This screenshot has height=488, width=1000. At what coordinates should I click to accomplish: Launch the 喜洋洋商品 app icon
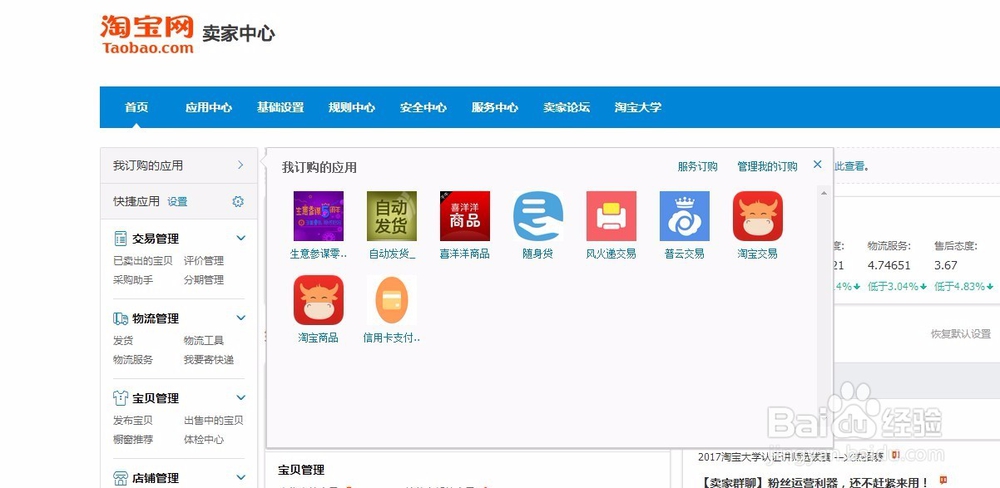[465, 216]
